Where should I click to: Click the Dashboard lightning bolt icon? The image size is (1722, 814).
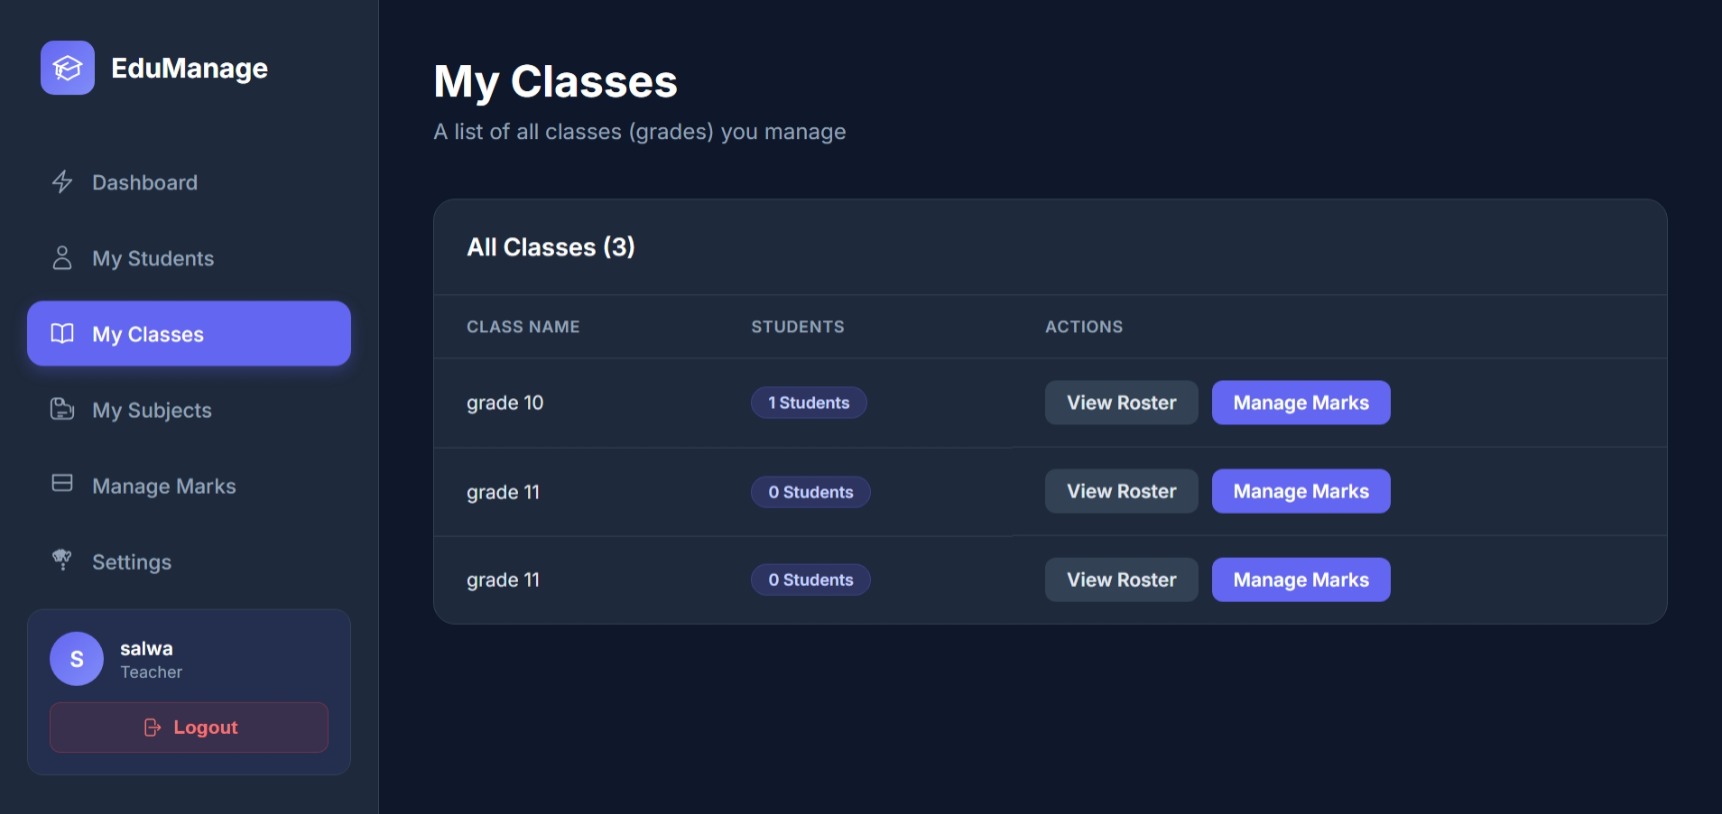pos(62,182)
